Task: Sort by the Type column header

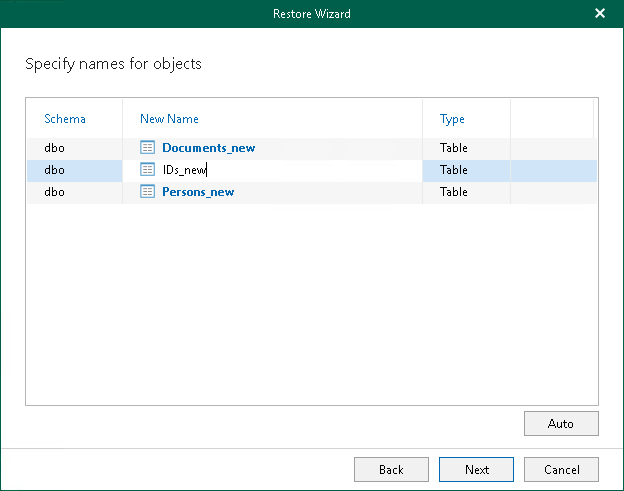Action: pos(452,119)
